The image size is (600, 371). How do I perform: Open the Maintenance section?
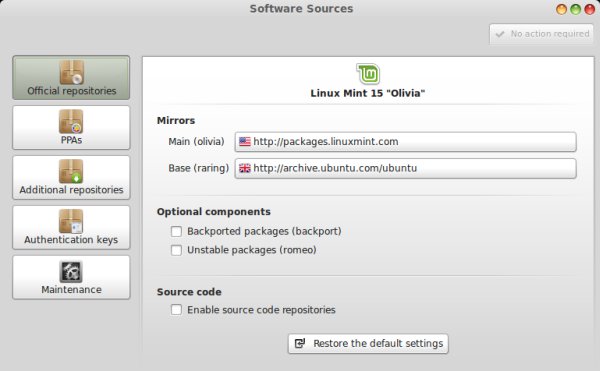pyautogui.click(x=71, y=277)
